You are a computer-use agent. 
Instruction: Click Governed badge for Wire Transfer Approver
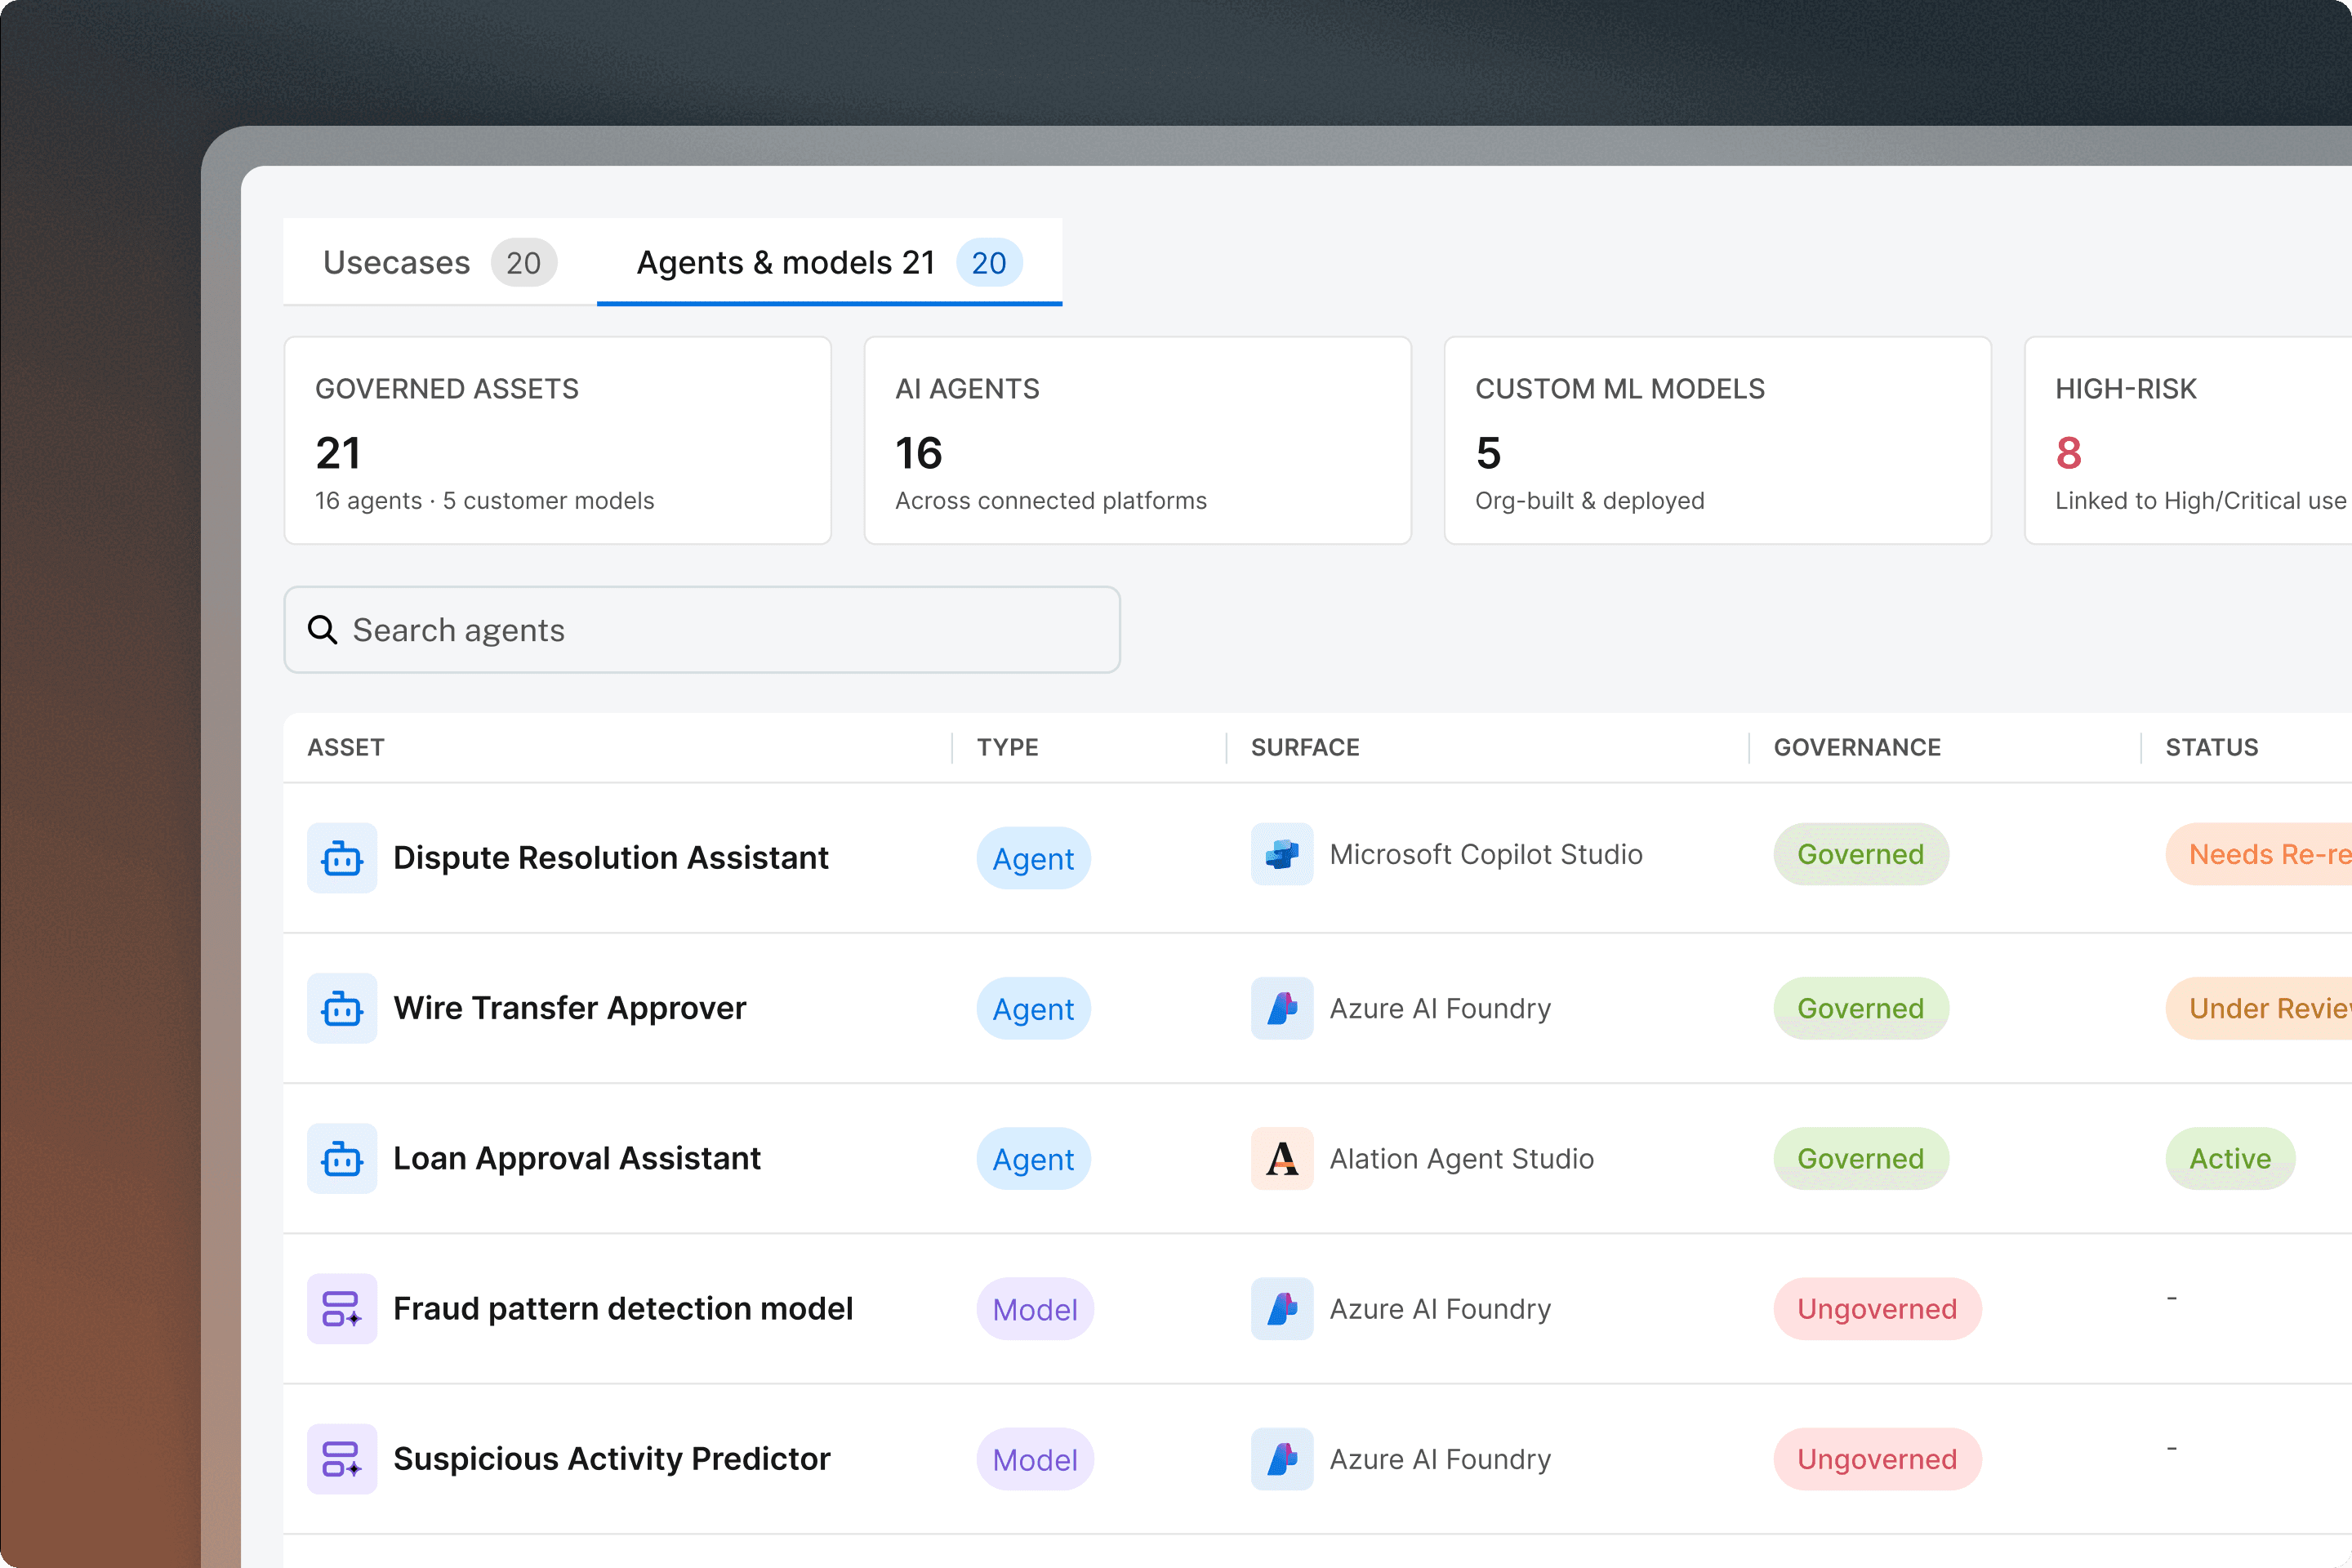coord(1861,1008)
